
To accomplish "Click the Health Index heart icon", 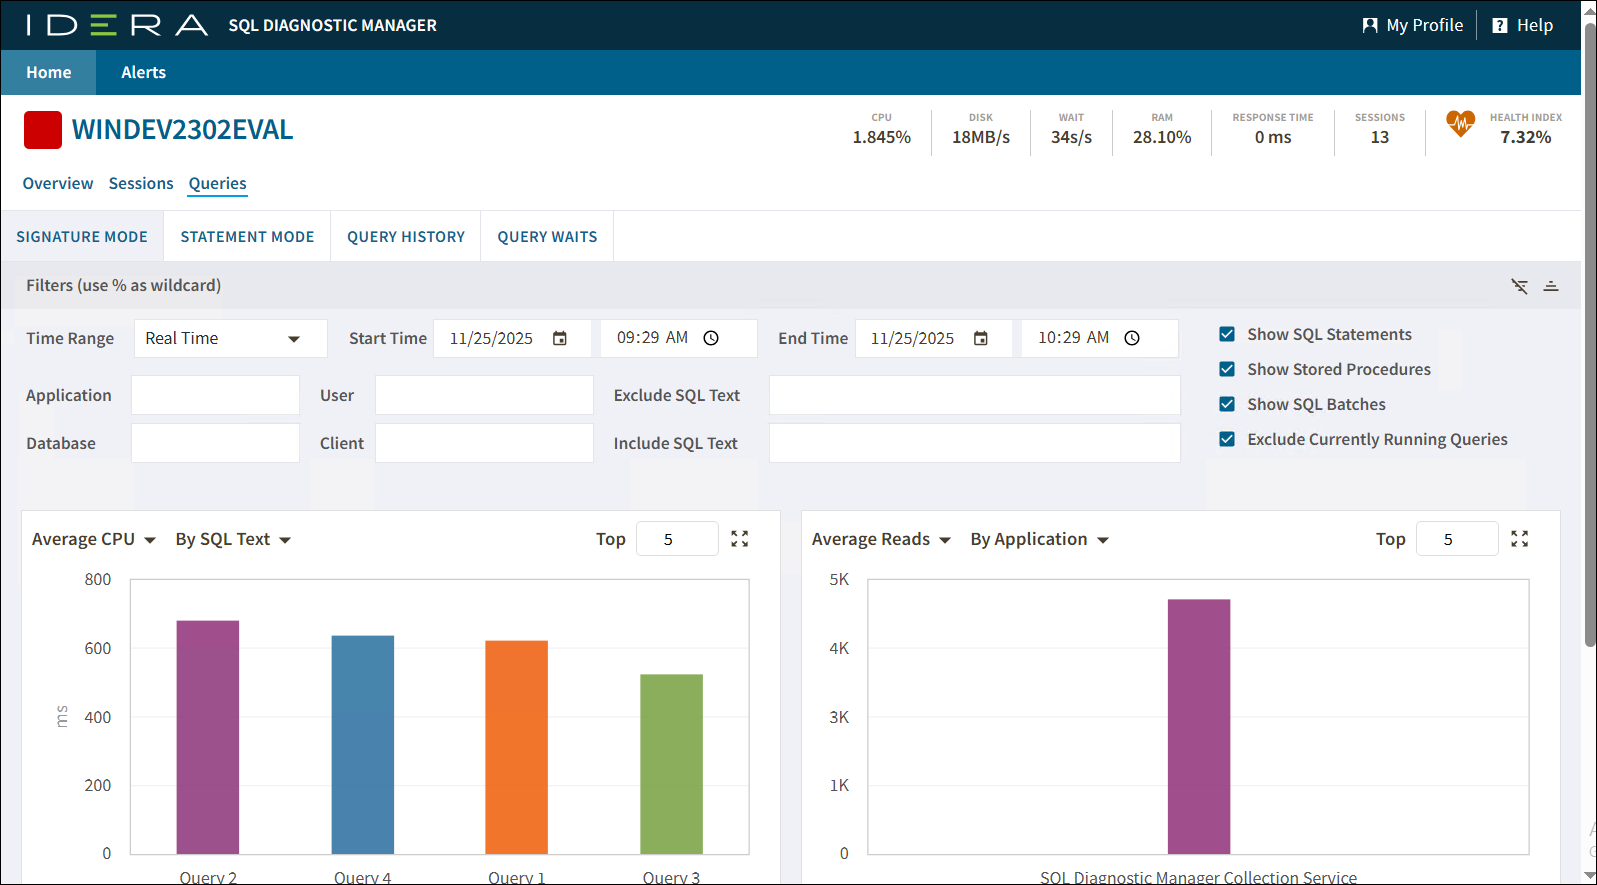I will point(1460,124).
